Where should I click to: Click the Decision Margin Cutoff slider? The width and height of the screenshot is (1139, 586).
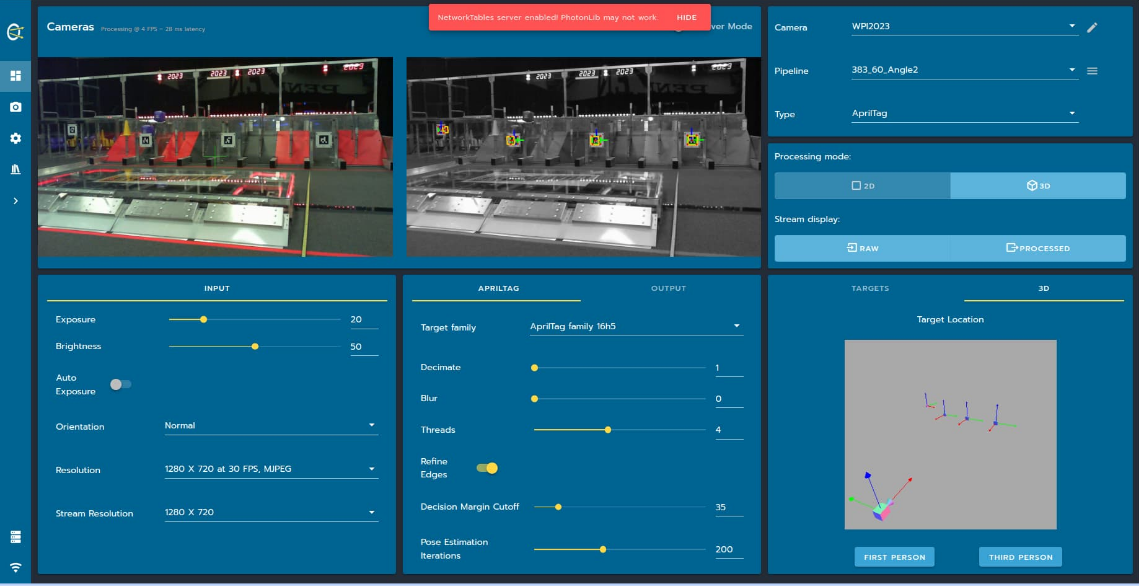620,507
